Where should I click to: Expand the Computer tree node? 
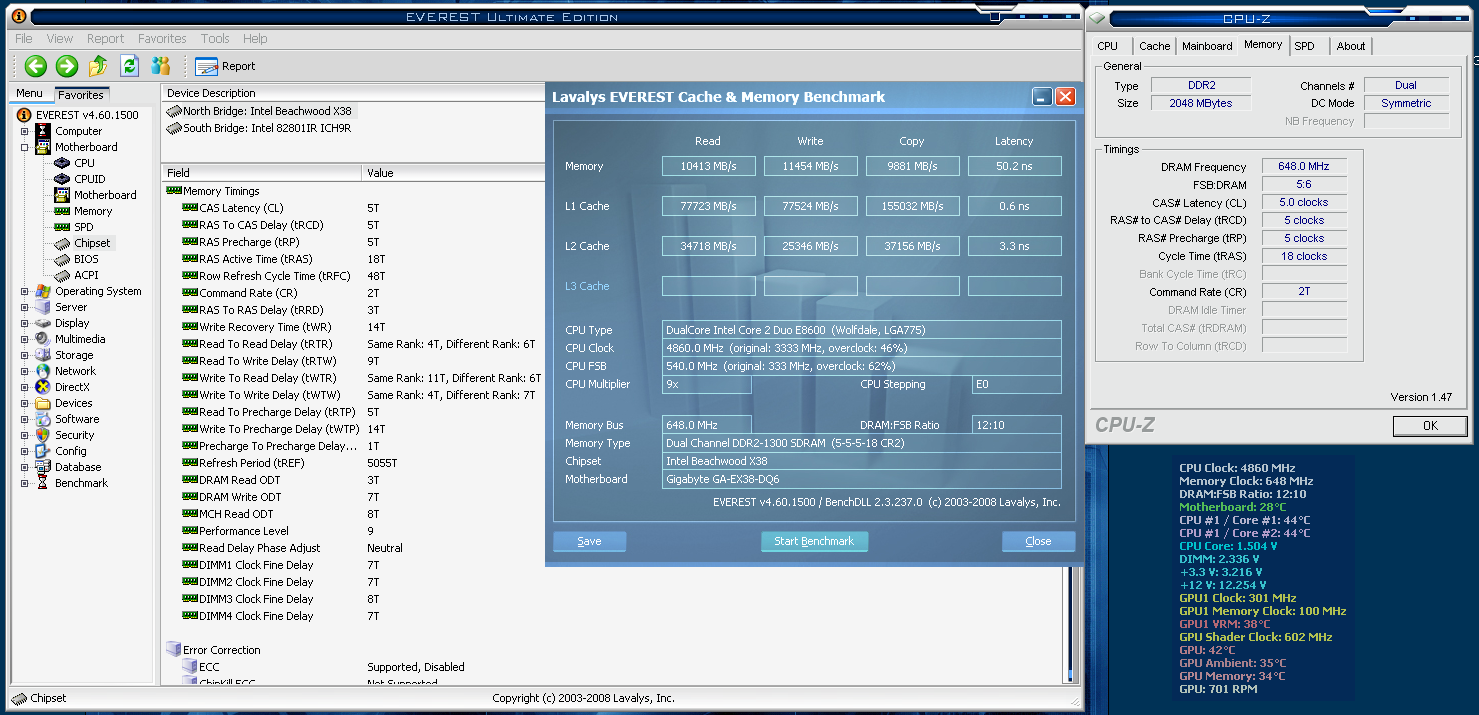point(25,131)
